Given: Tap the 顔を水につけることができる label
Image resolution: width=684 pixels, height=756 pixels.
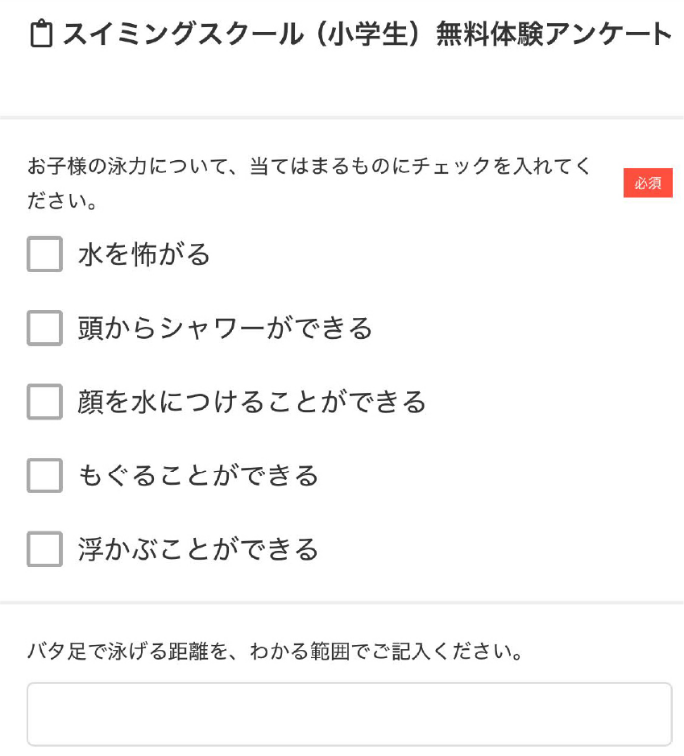Looking at the screenshot, I should (252, 402).
